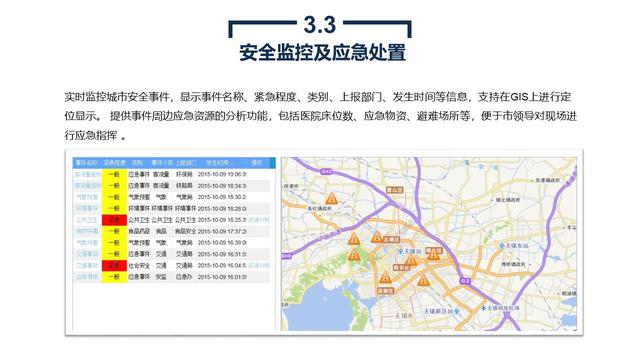The width and height of the screenshot is (640, 360).
Task: Click the warning marker near 洛社镇政府
Action: coord(331,198)
